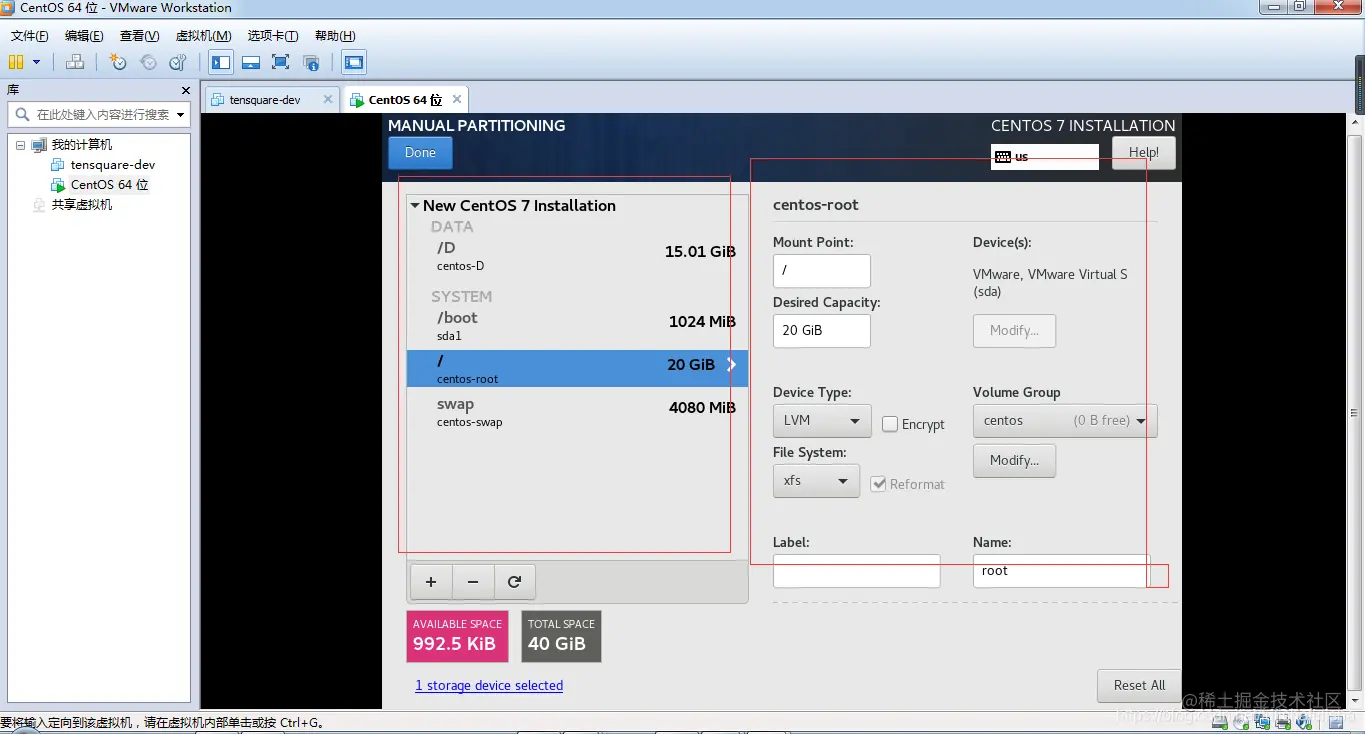
Task: Open the power options dropdown arrow beside pause
Action: (37, 62)
